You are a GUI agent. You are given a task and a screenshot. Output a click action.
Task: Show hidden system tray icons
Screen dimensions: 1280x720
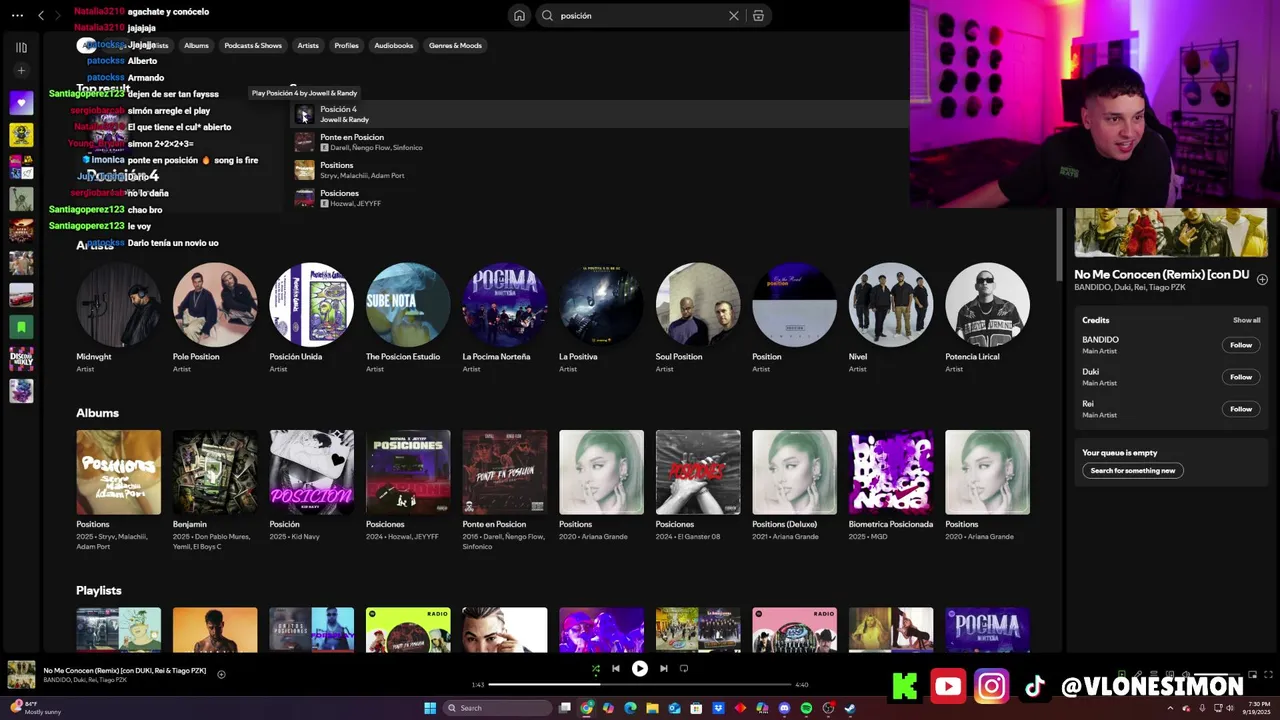[1170, 708]
